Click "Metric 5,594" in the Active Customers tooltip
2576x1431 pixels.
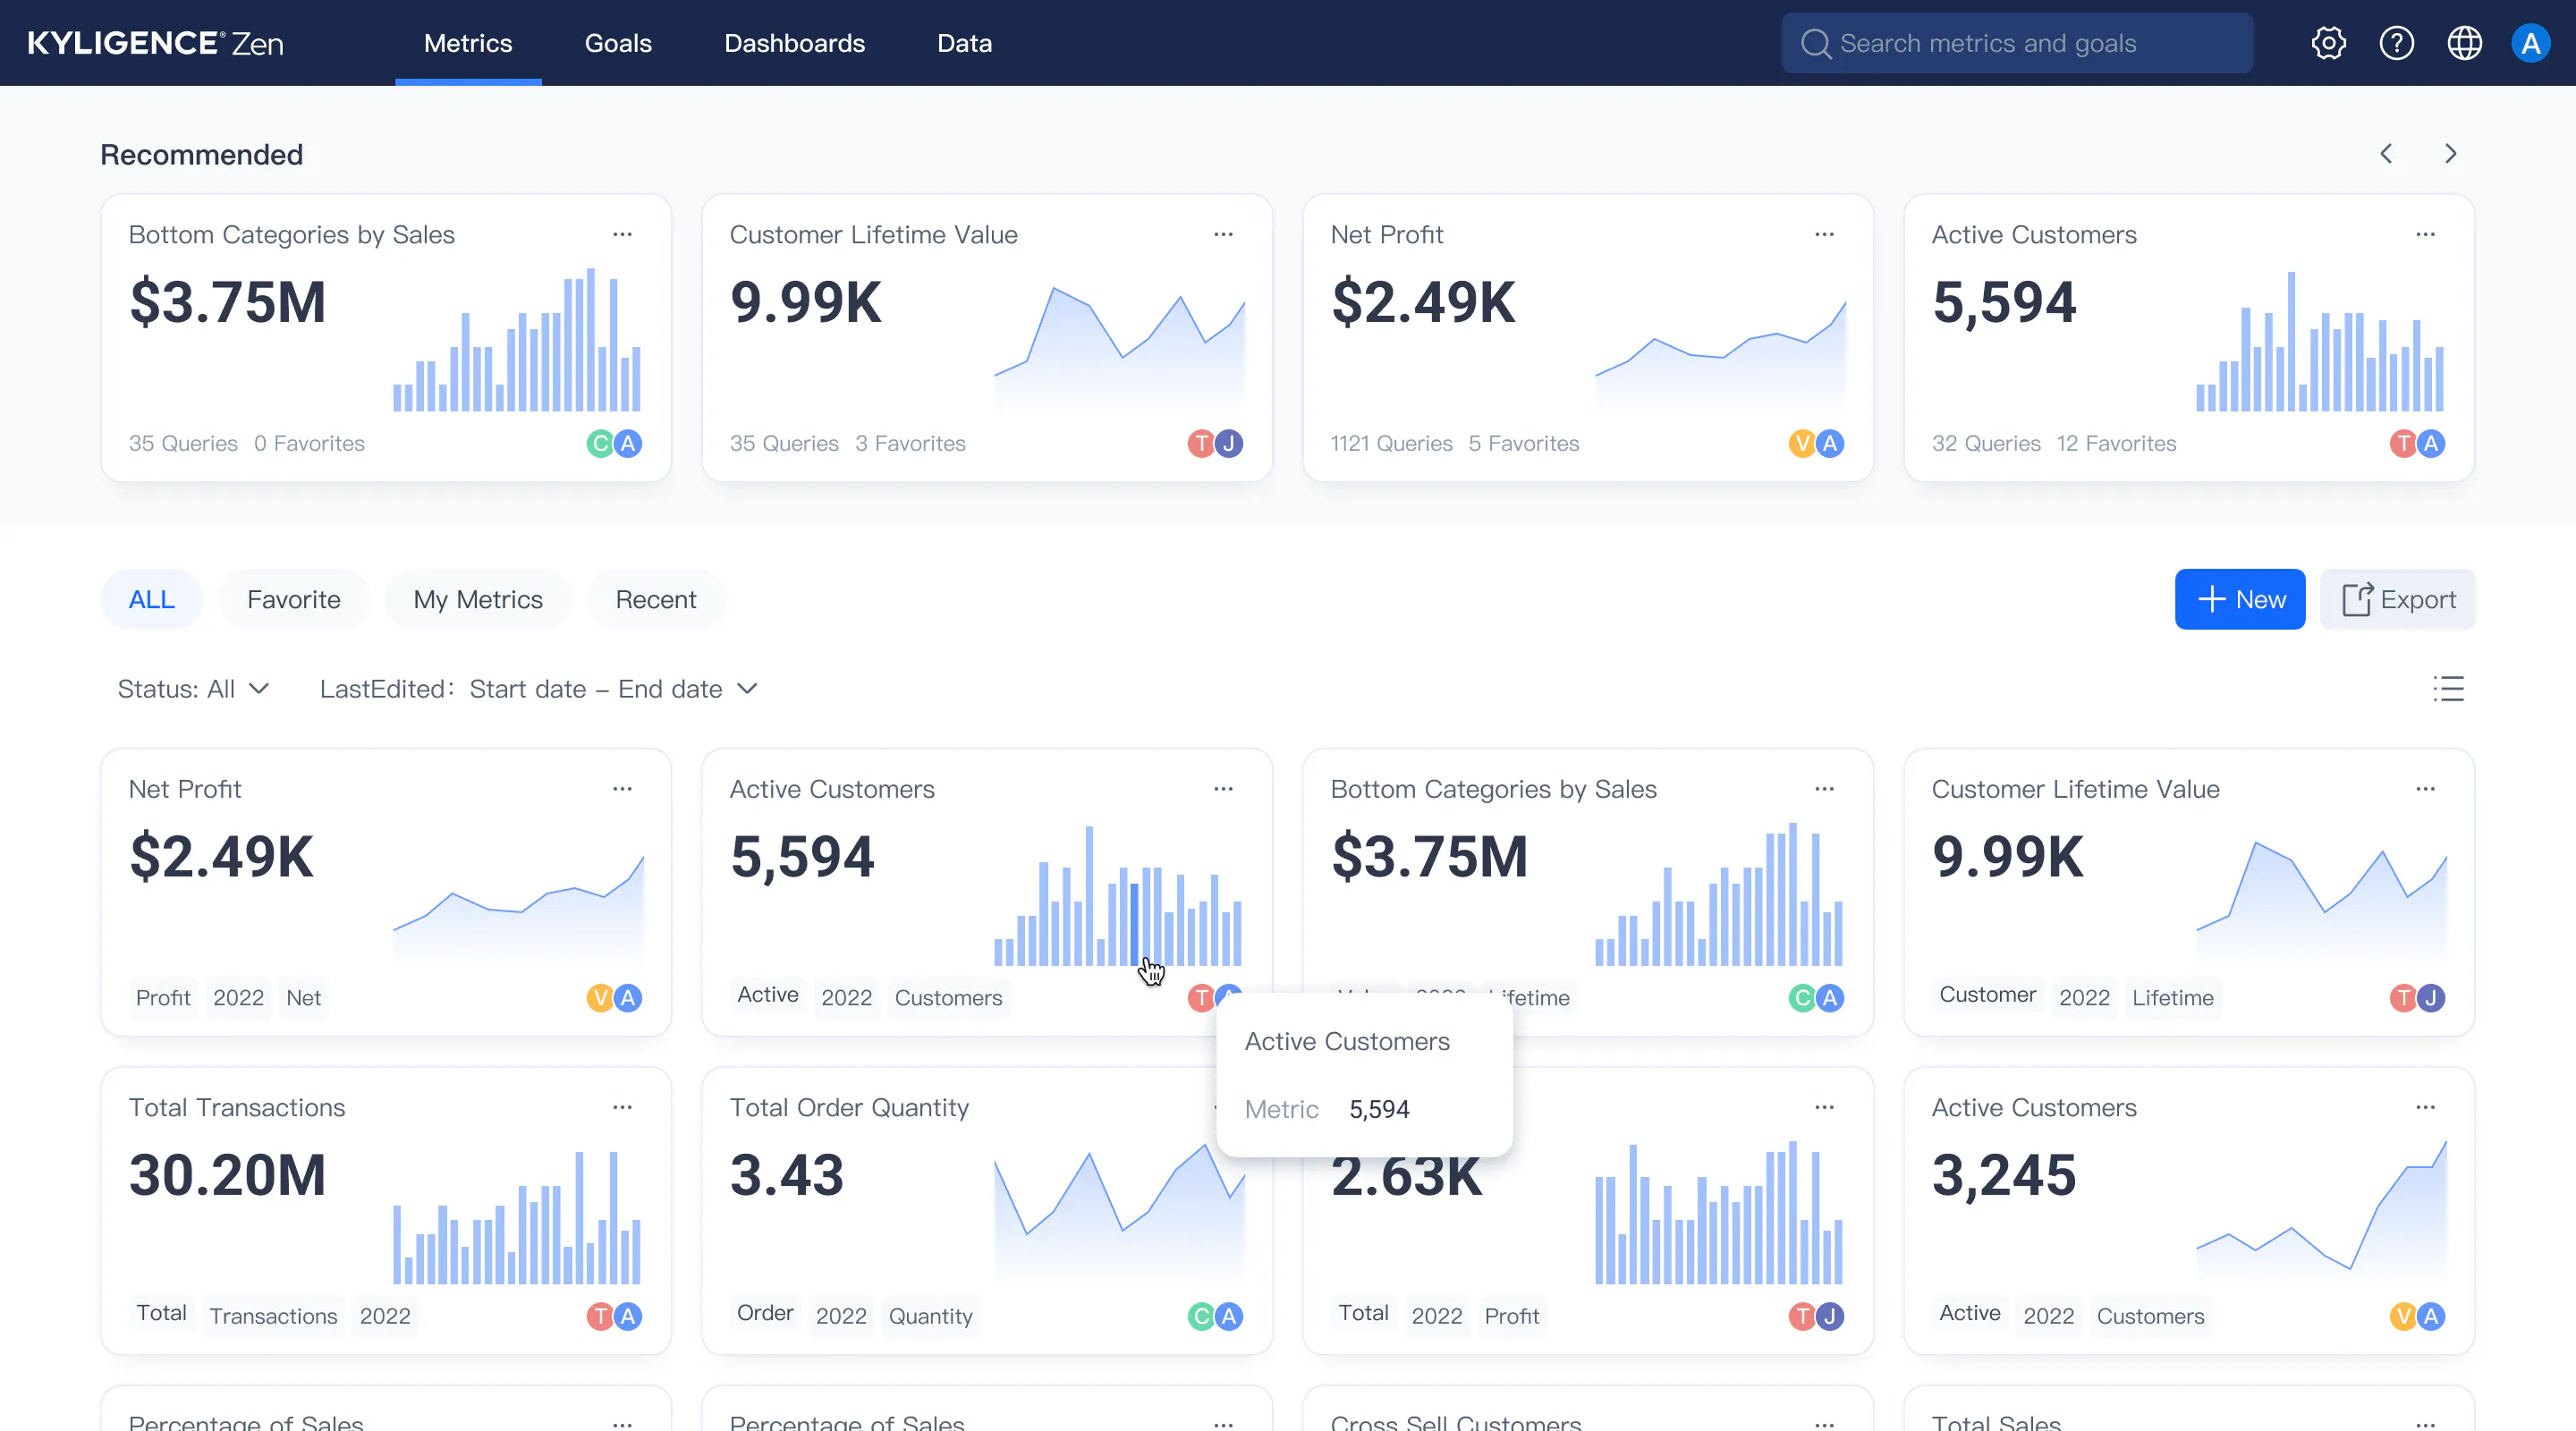(1327, 1109)
